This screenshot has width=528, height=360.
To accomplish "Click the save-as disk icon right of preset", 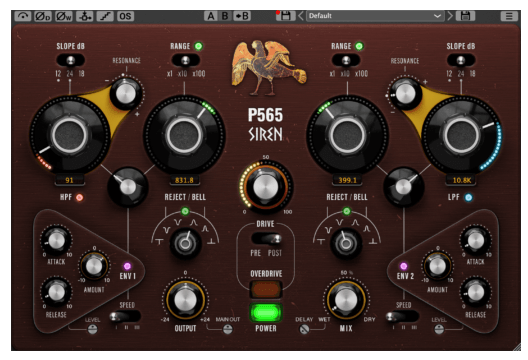I will coord(465,16).
